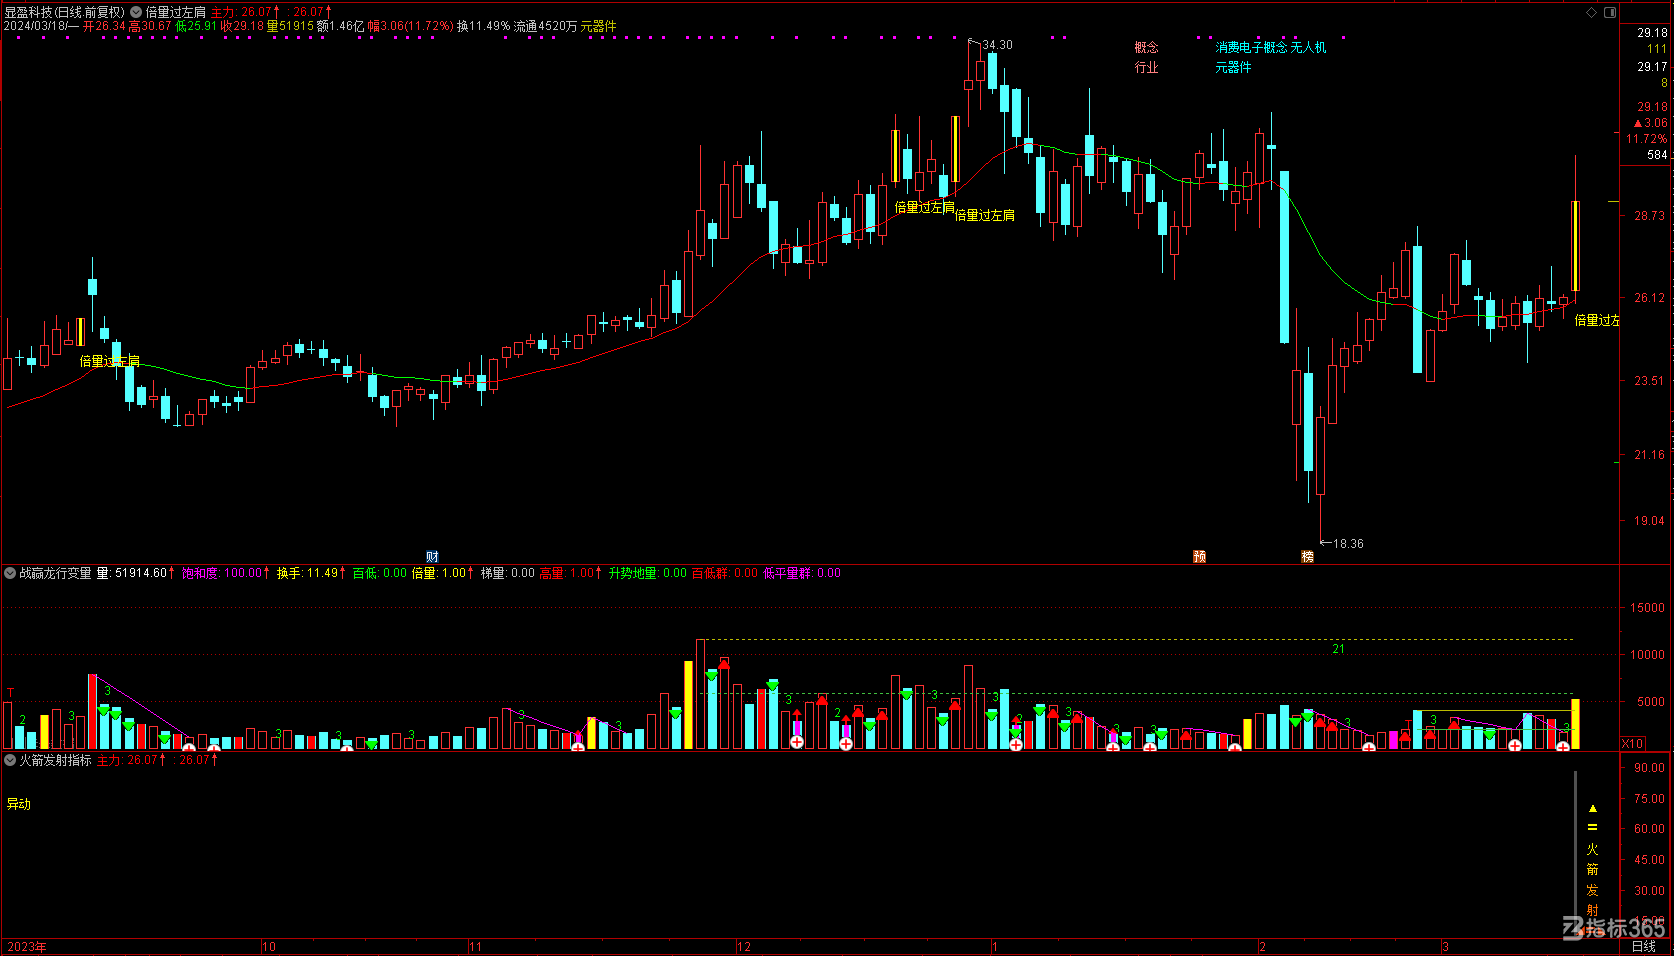Click 倍量过左肩 label under the last candle

(1597, 320)
